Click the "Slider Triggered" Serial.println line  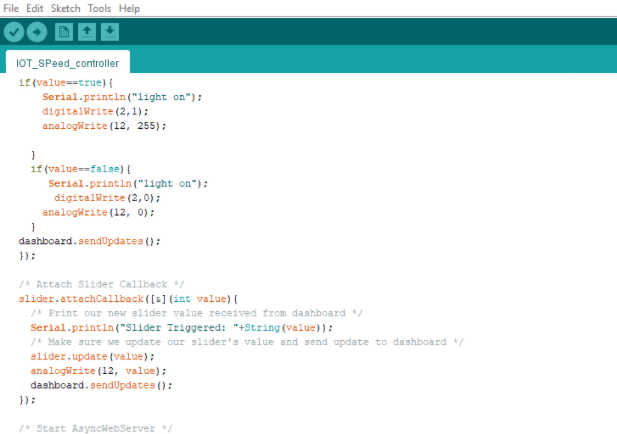click(x=180, y=327)
